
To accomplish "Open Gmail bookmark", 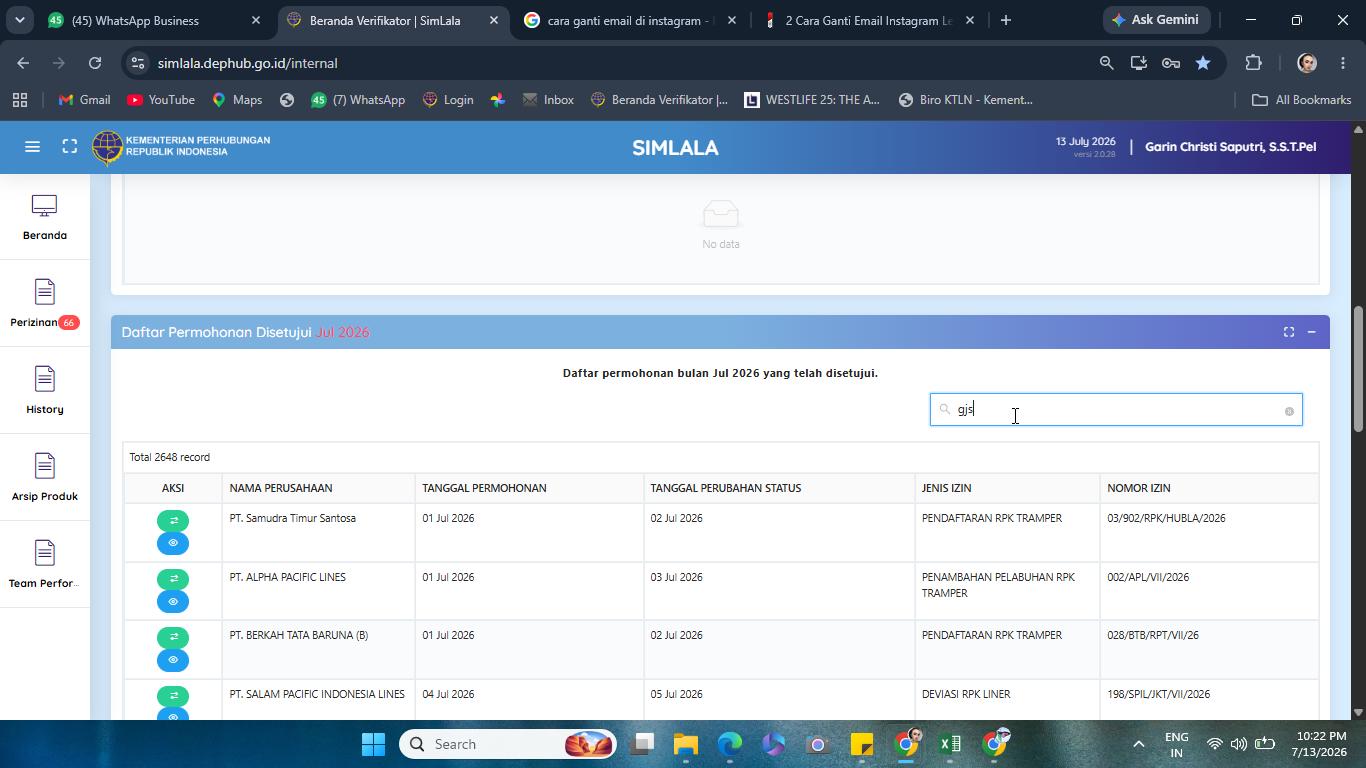I will click(x=84, y=100).
